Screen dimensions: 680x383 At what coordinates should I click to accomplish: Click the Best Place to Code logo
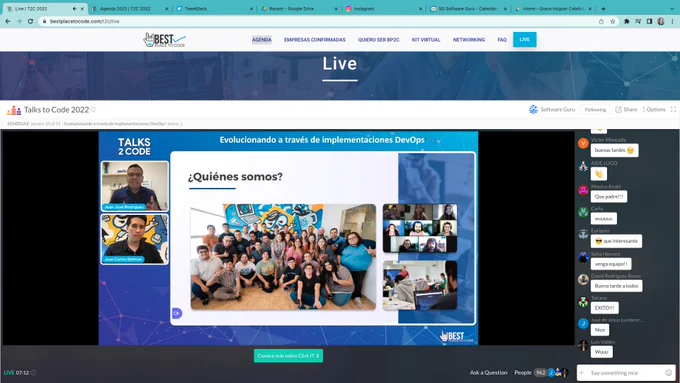tap(164, 40)
